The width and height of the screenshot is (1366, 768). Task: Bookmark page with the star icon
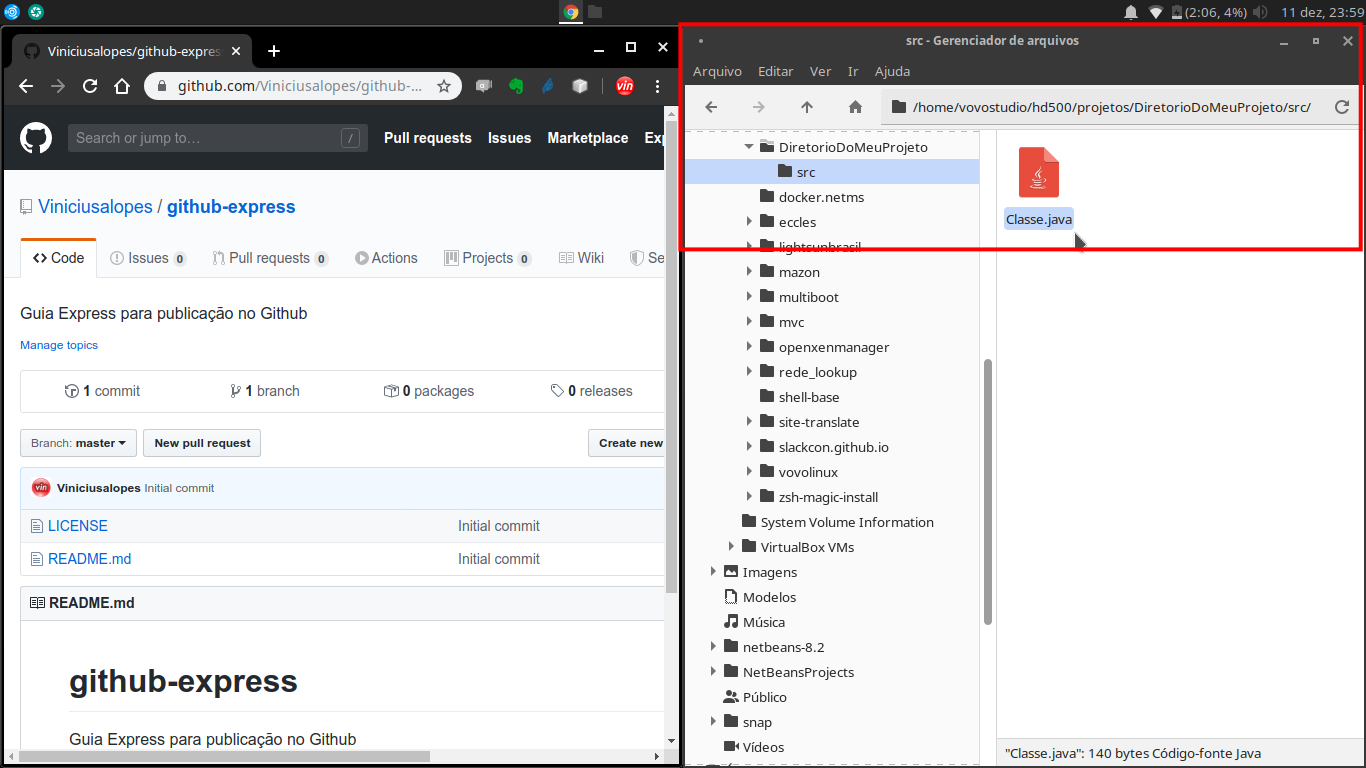(444, 86)
